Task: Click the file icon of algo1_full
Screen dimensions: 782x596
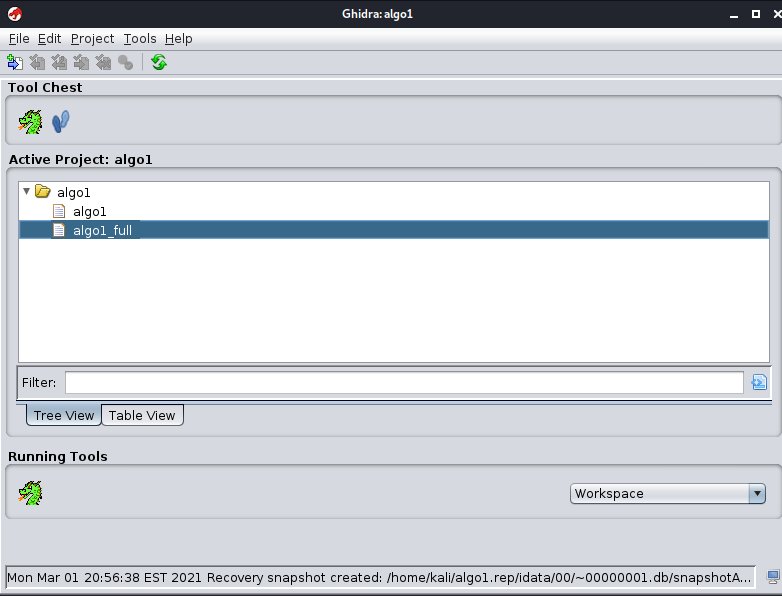Action: point(59,230)
